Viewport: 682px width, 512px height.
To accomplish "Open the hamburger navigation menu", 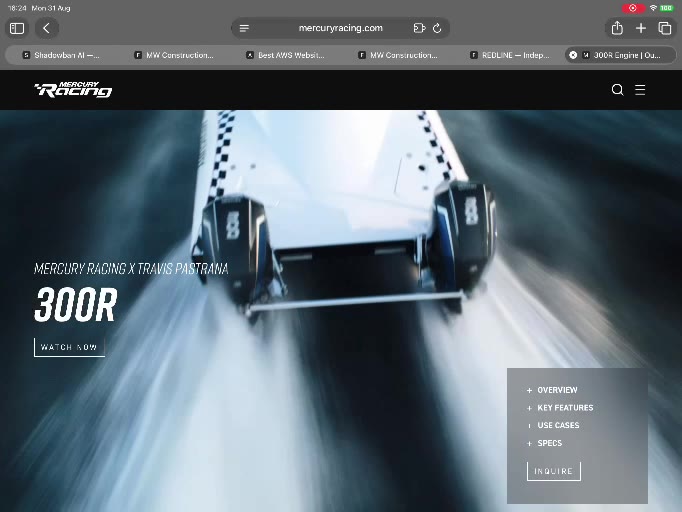I will (x=640, y=90).
